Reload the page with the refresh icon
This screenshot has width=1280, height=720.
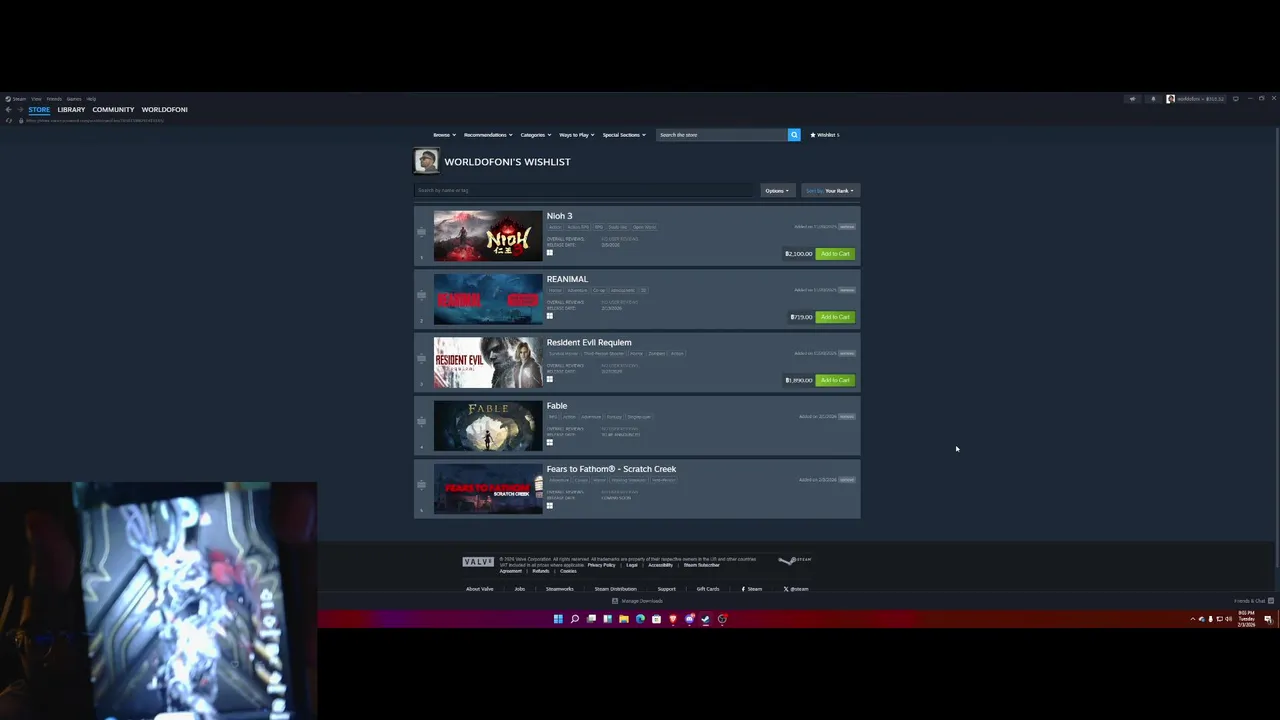tap(8, 120)
